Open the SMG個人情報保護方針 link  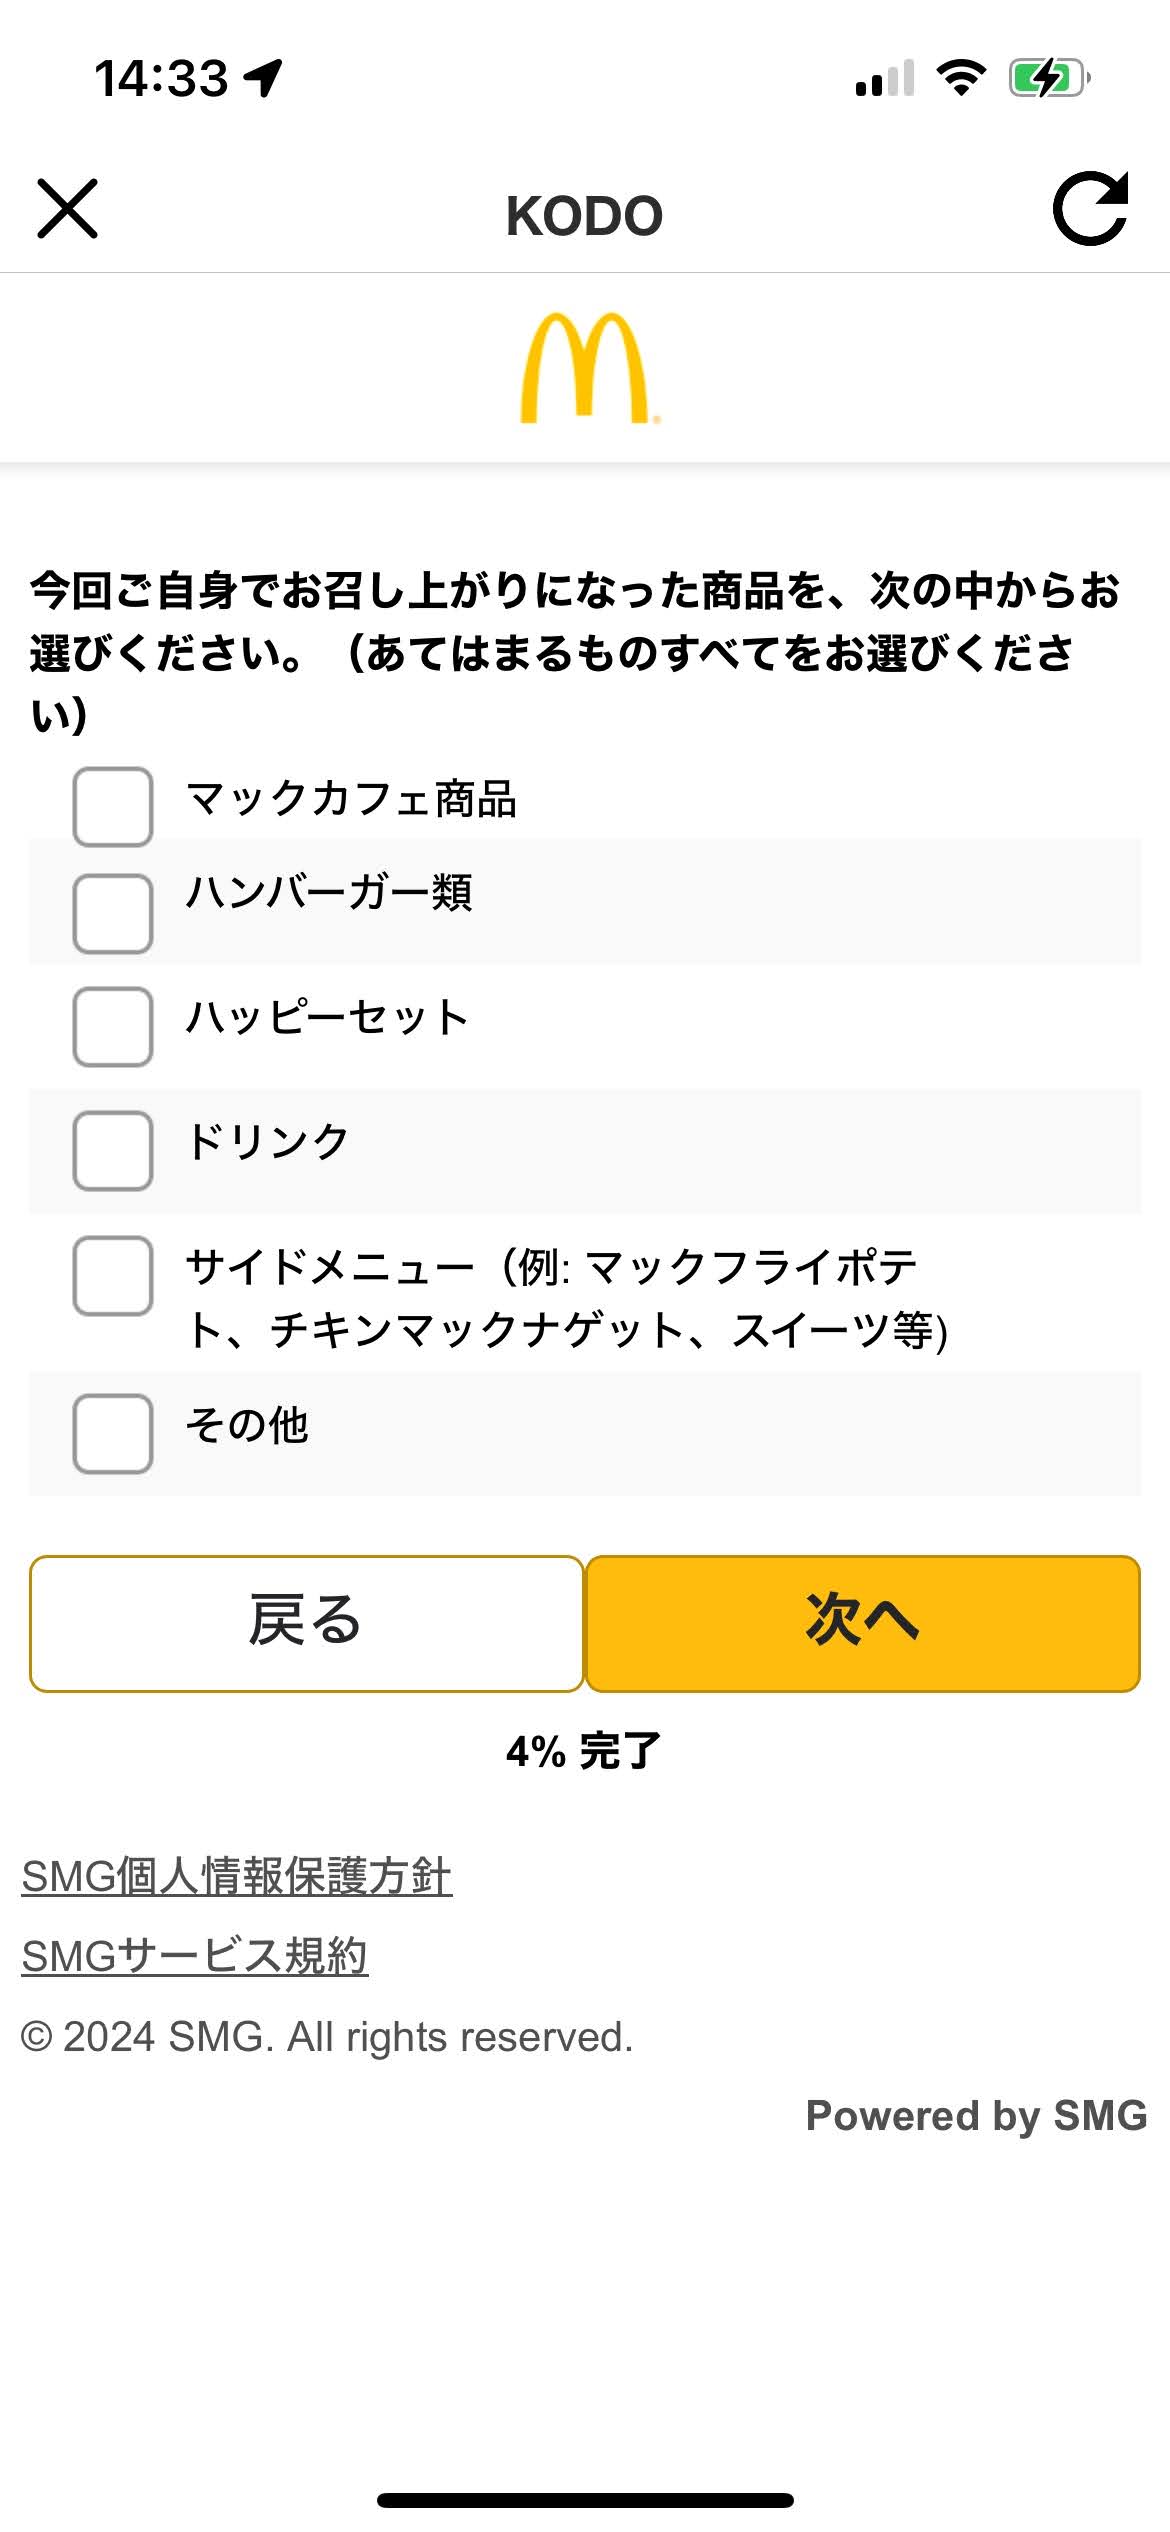237,1876
